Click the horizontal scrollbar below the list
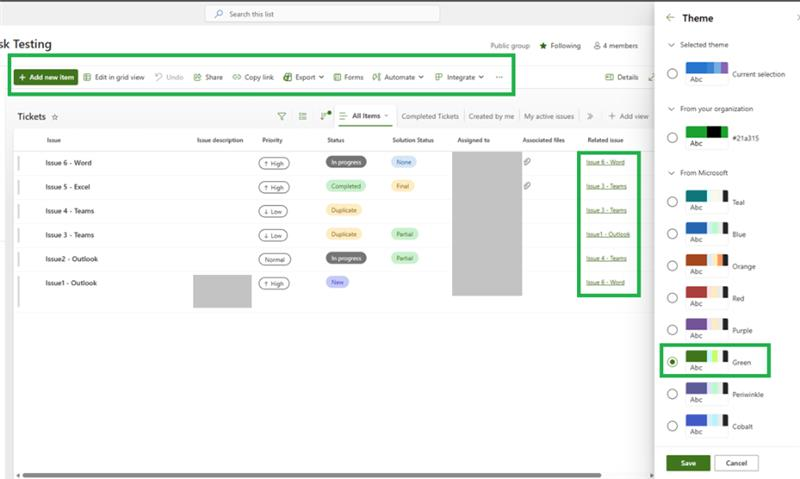Viewport: 800px width, 479px height. (x=312, y=475)
